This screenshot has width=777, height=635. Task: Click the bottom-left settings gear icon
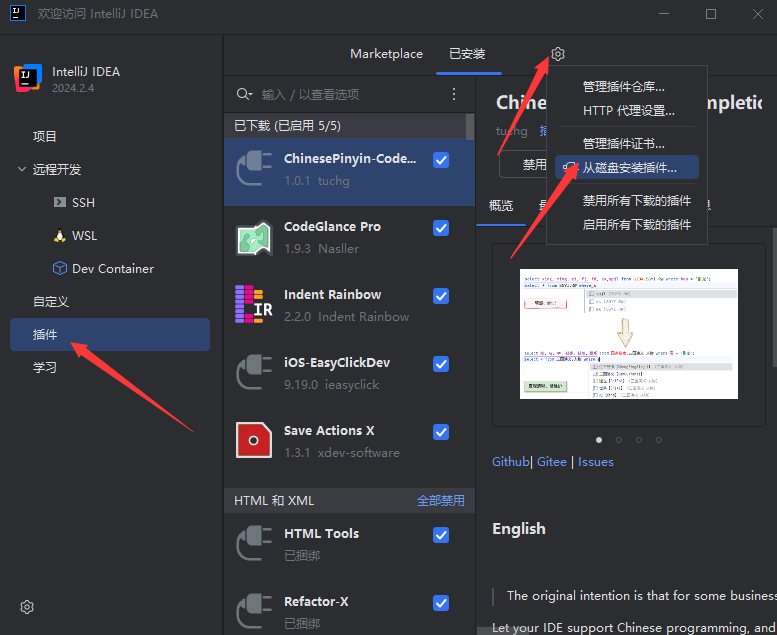pyautogui.click(x=27, y=607)
